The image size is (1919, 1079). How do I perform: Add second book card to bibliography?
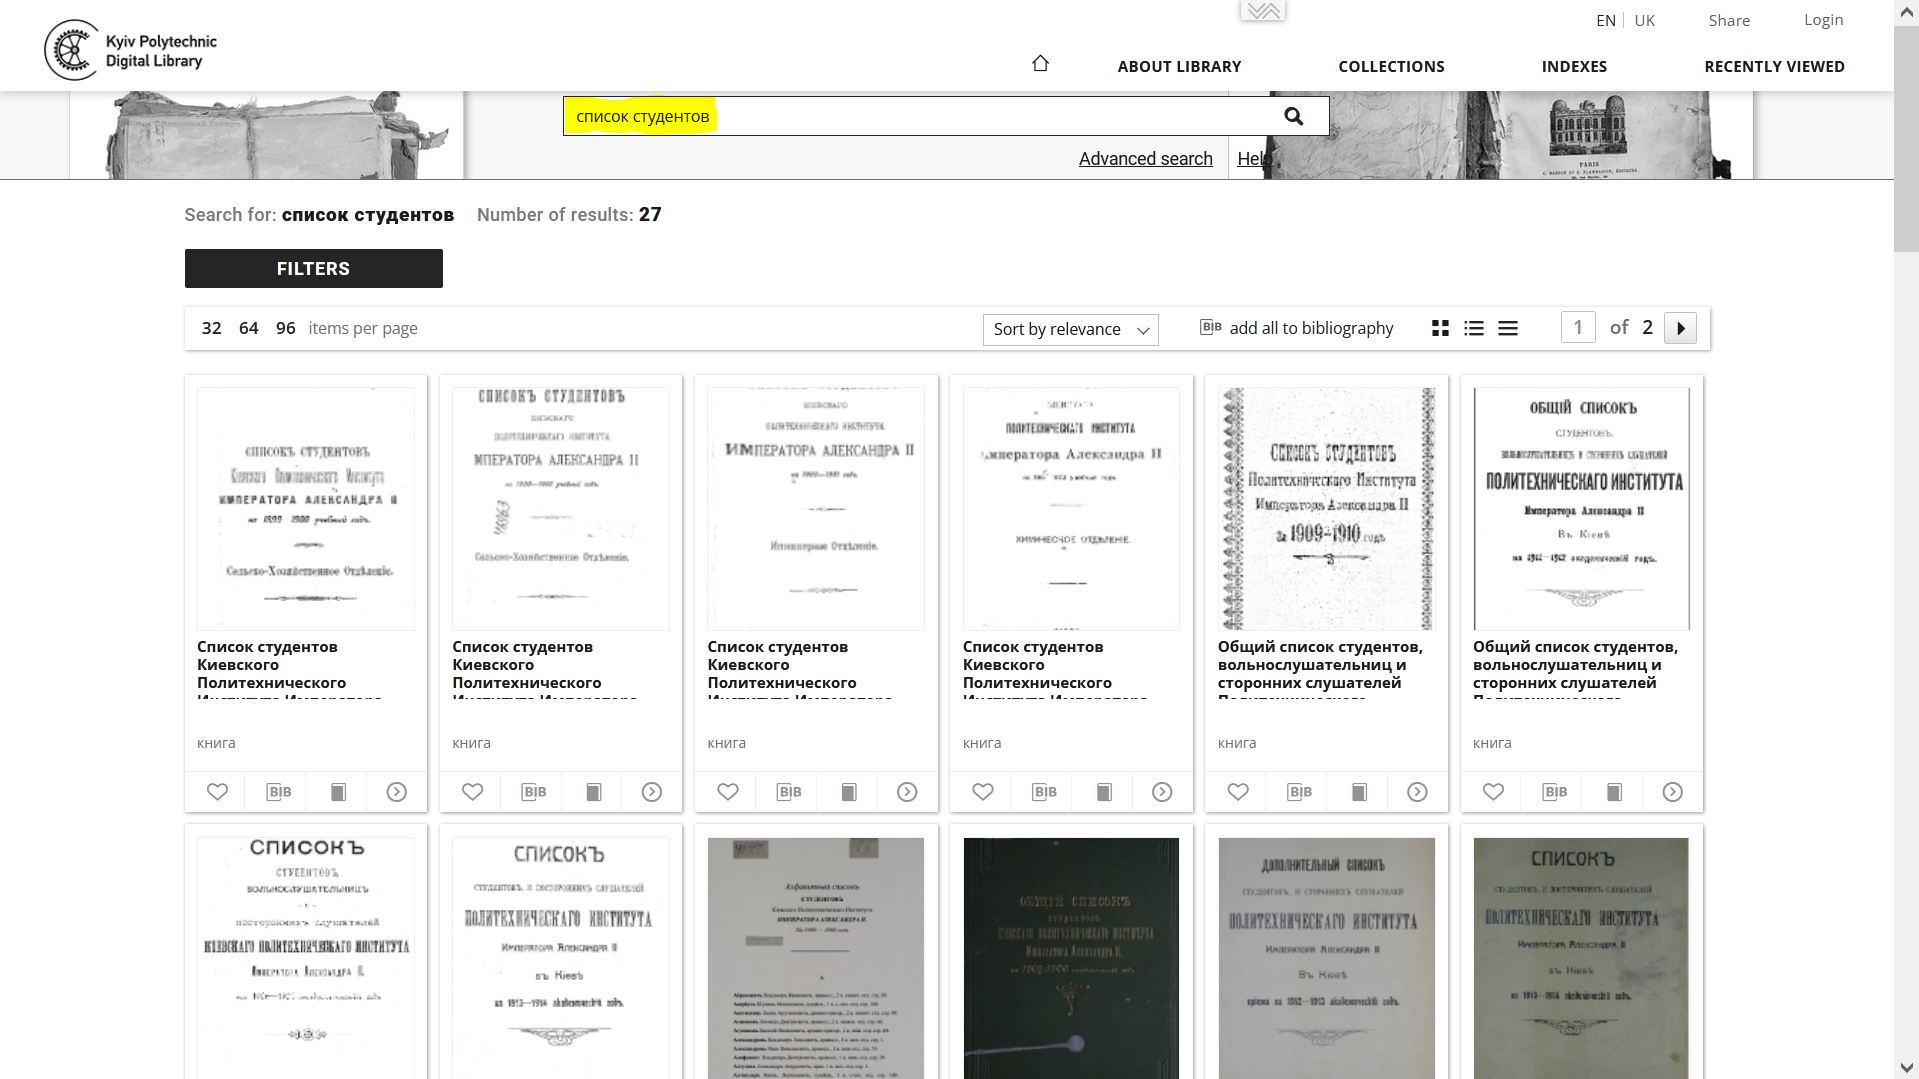534,792
